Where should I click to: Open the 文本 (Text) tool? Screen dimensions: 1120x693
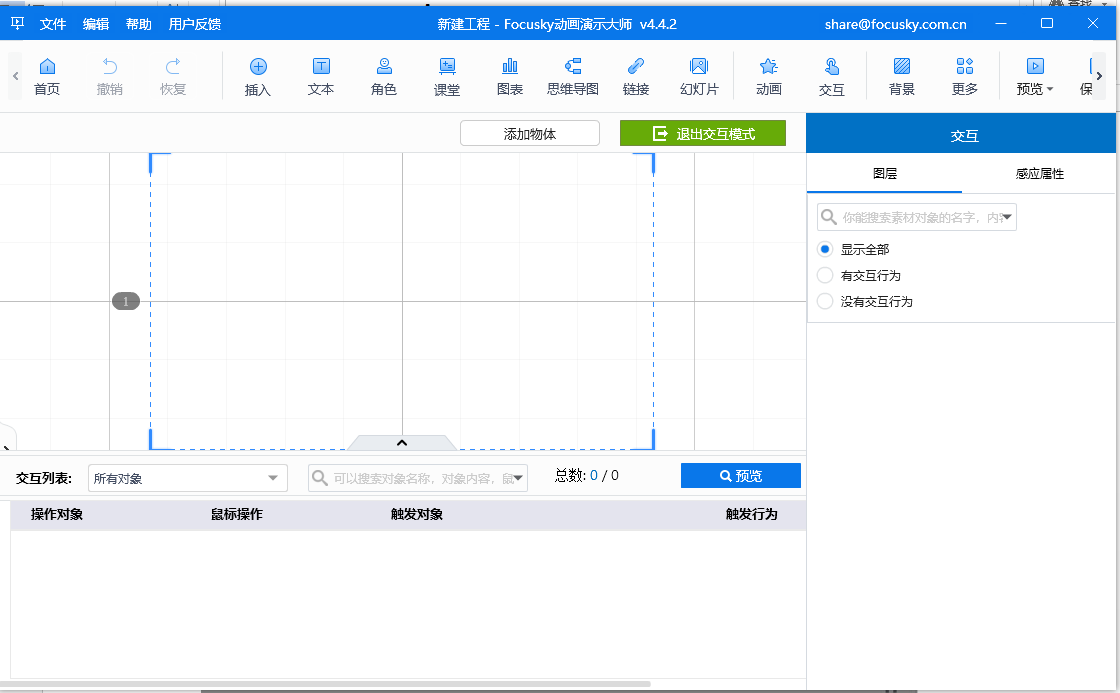tap(321, 76)
